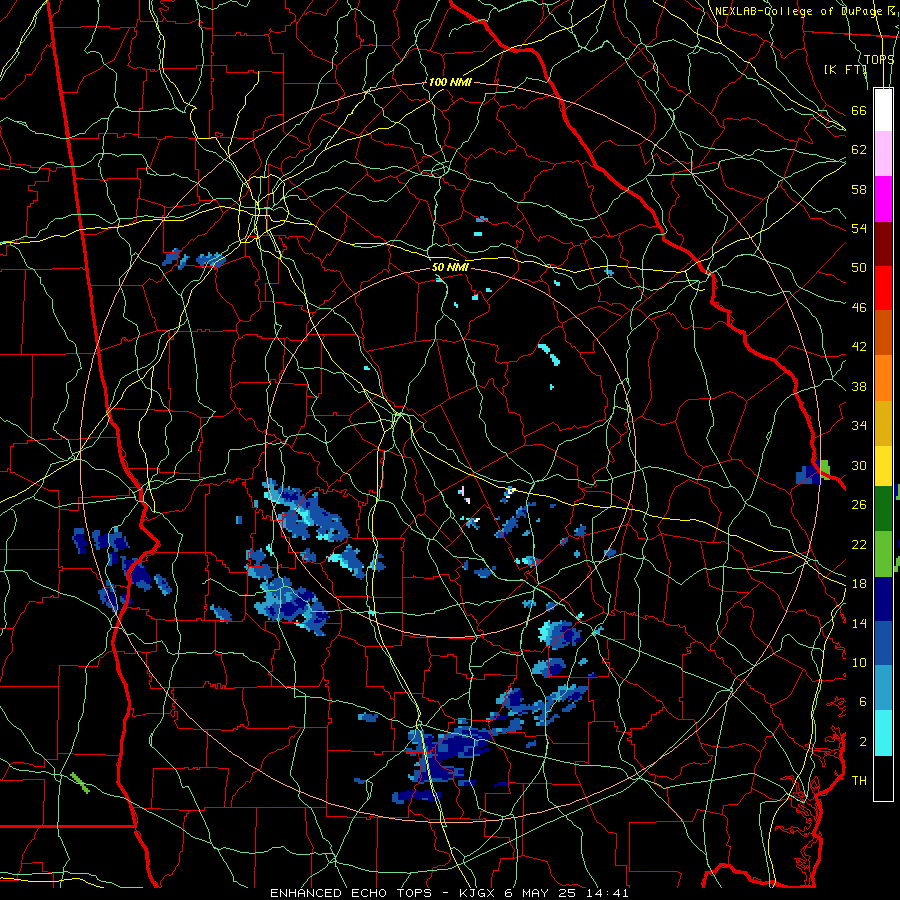Click the "2" legend value

click(863, 742)
